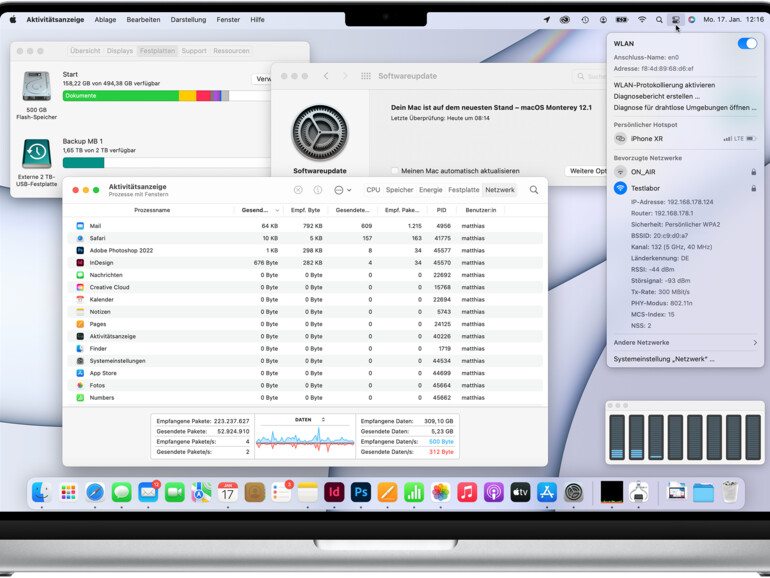Click Diagnosebericht erstellen
This screenshot has width=770, height=578.
(x=657, y=96)
